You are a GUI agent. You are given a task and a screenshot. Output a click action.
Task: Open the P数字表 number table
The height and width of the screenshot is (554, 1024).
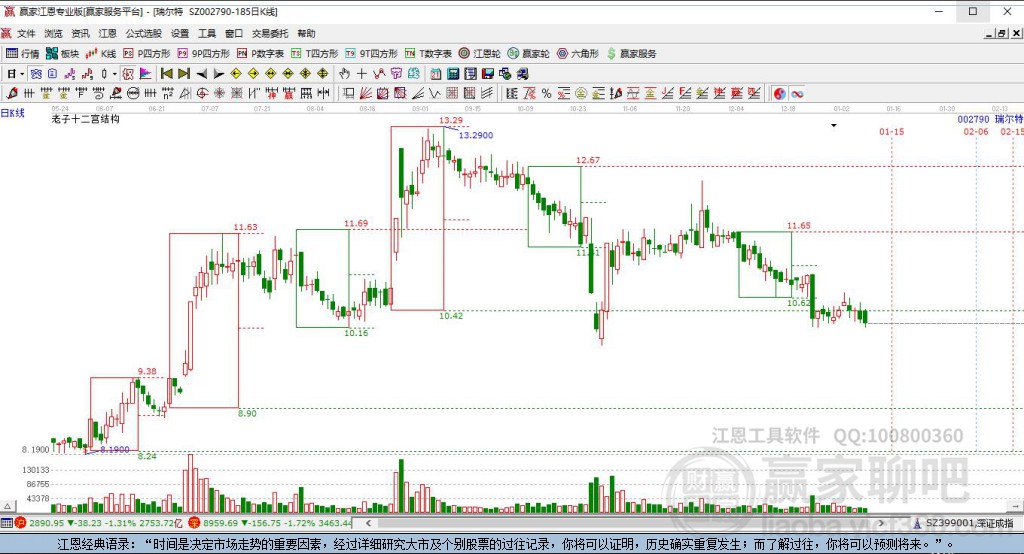tap(261, 54)
